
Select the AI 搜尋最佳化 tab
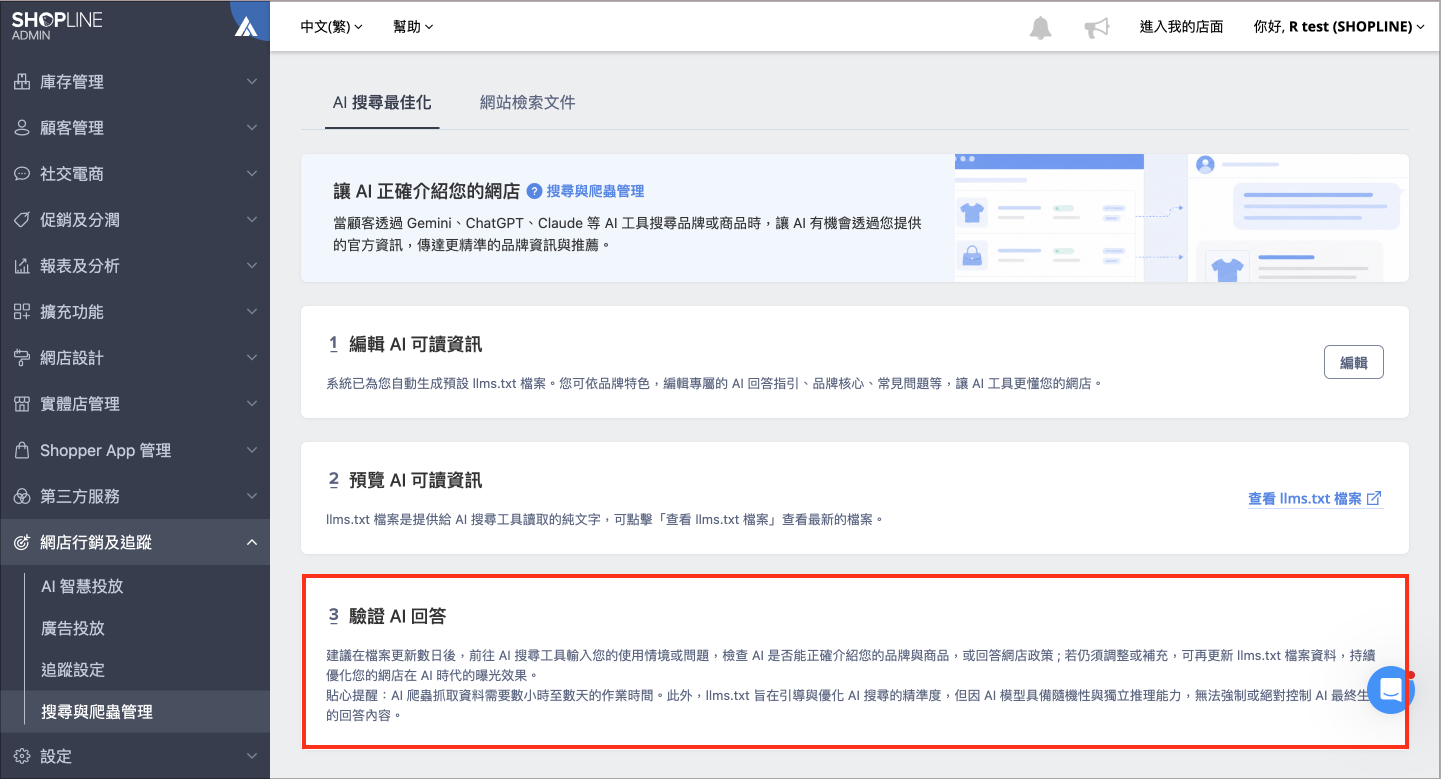point(382,102)
